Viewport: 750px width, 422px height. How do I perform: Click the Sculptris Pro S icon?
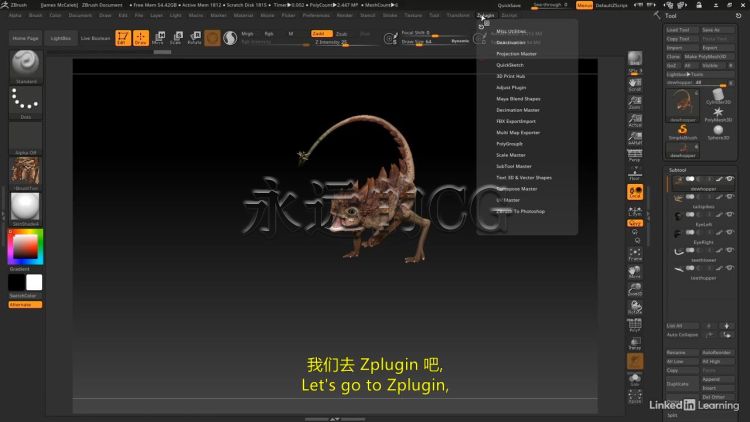391,38
